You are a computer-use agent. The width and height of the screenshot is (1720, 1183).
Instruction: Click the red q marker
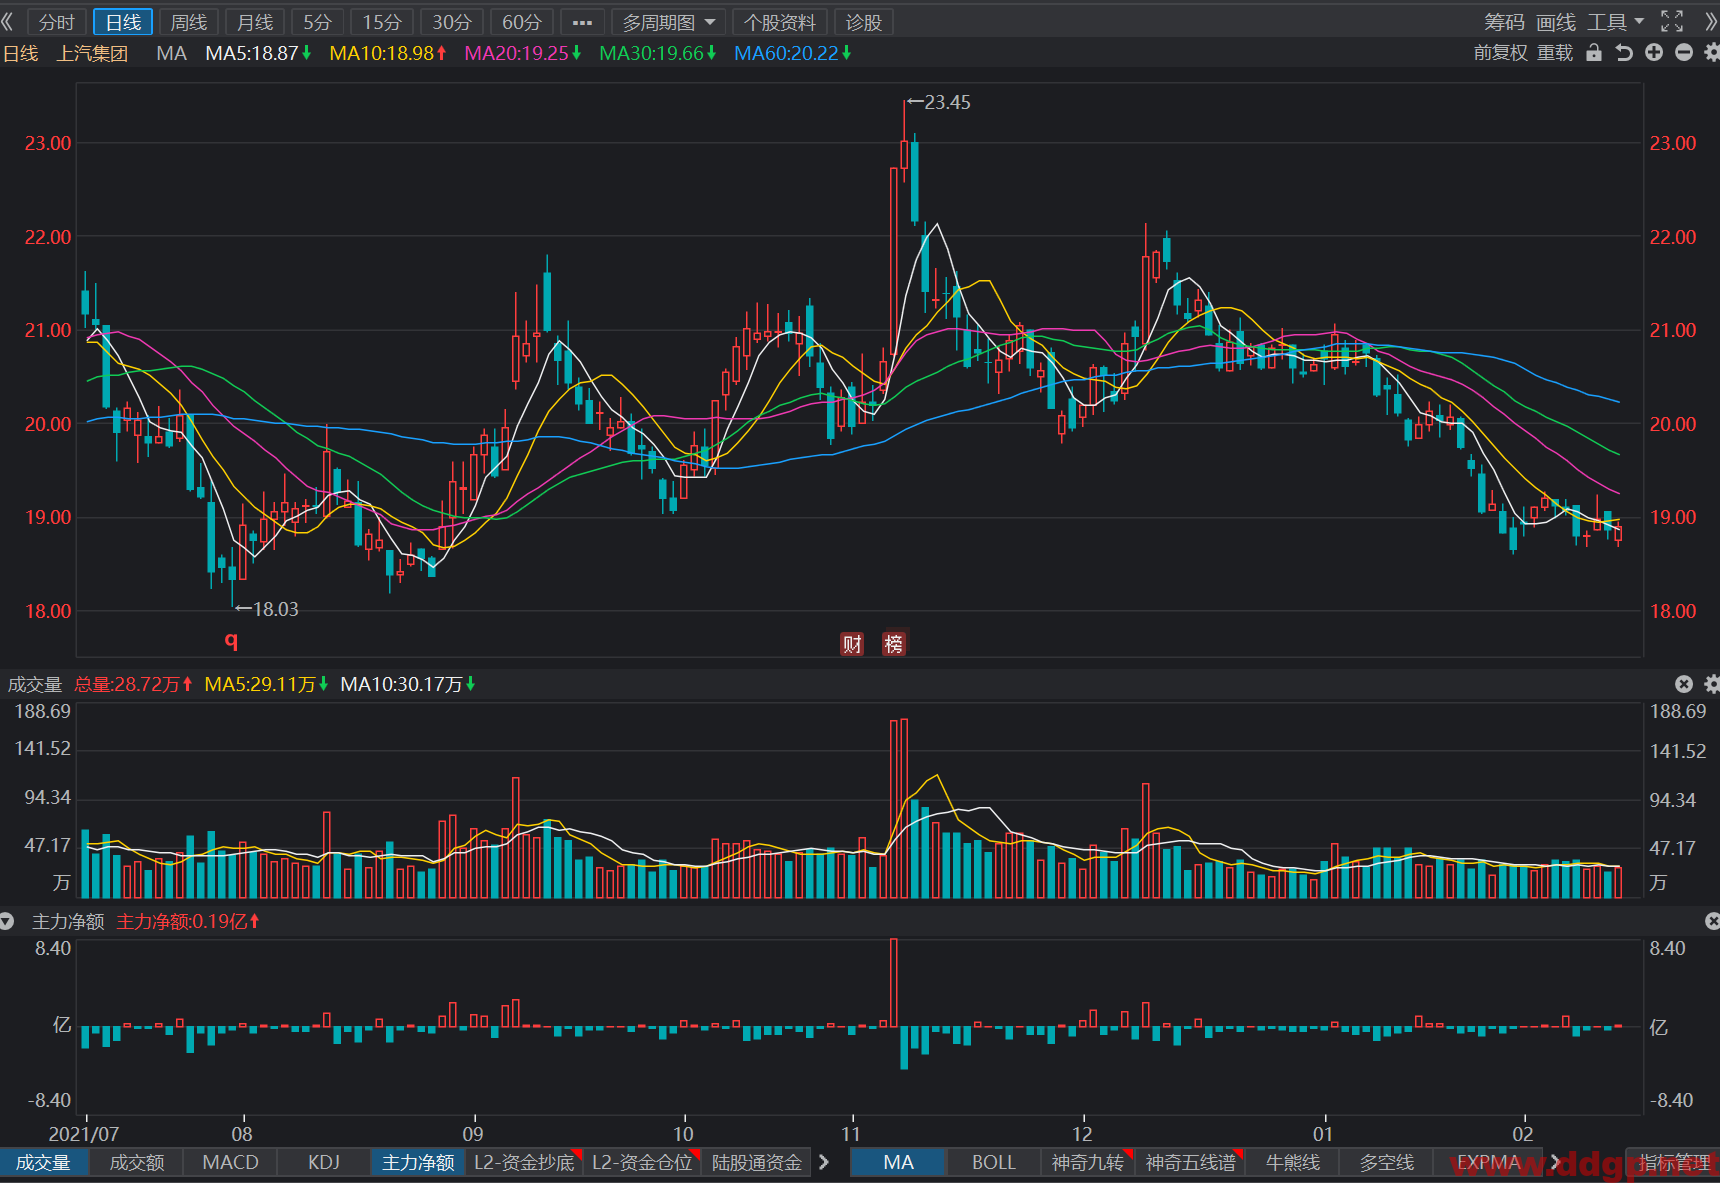pyautogui.click(x=231, y=640)
